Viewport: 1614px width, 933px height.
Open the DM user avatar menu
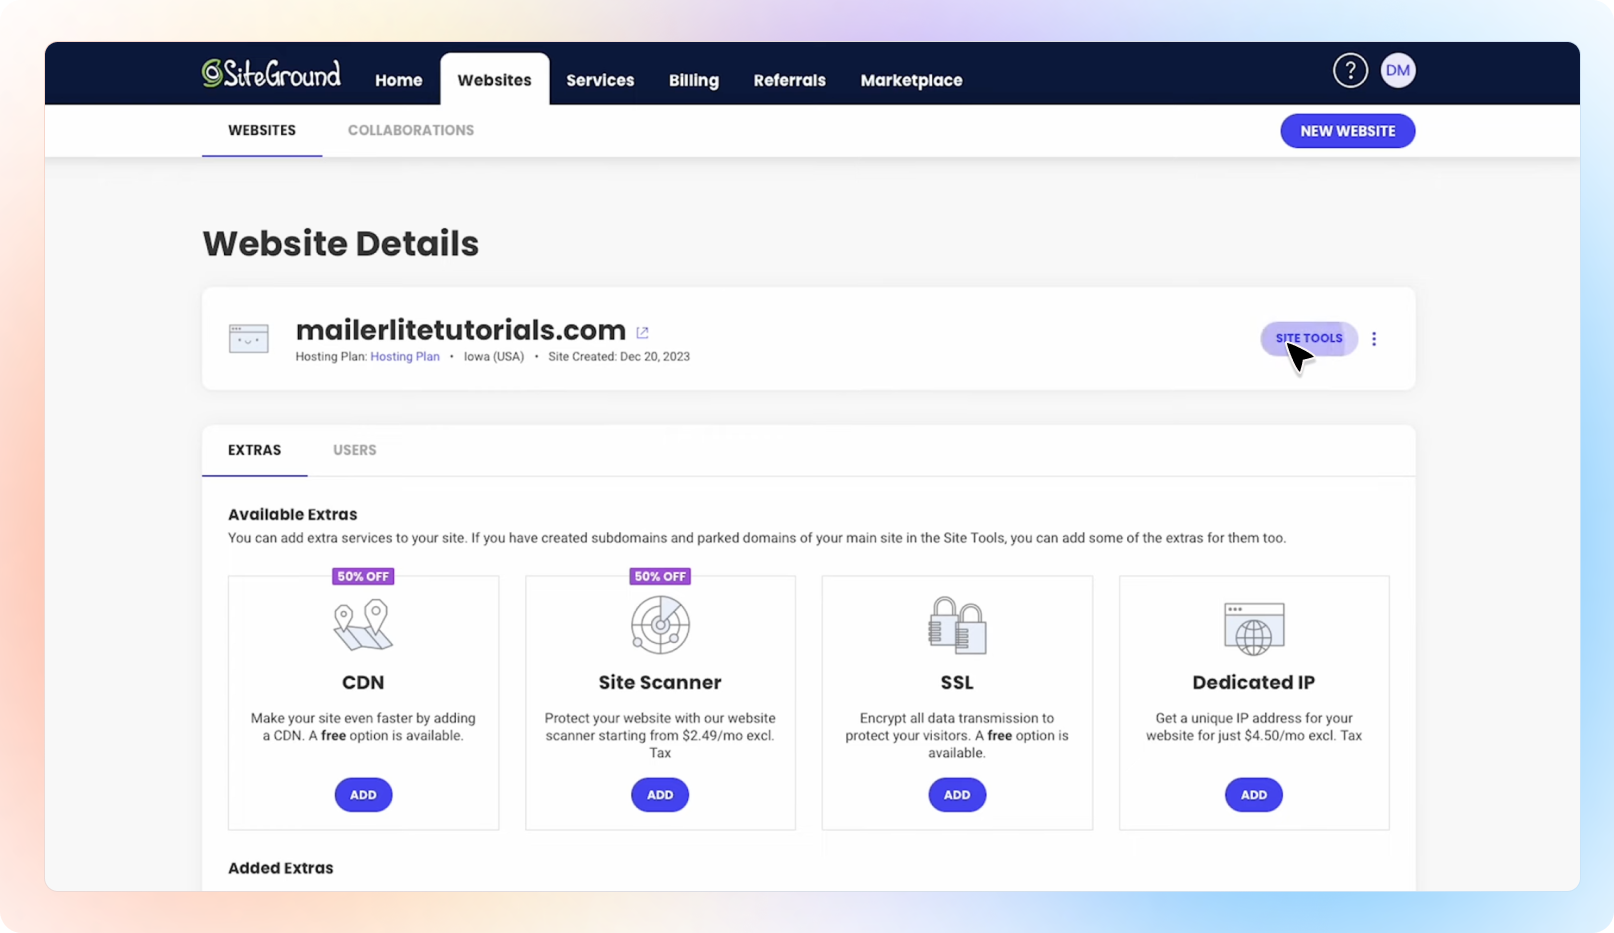click(x=1398, y=70)
